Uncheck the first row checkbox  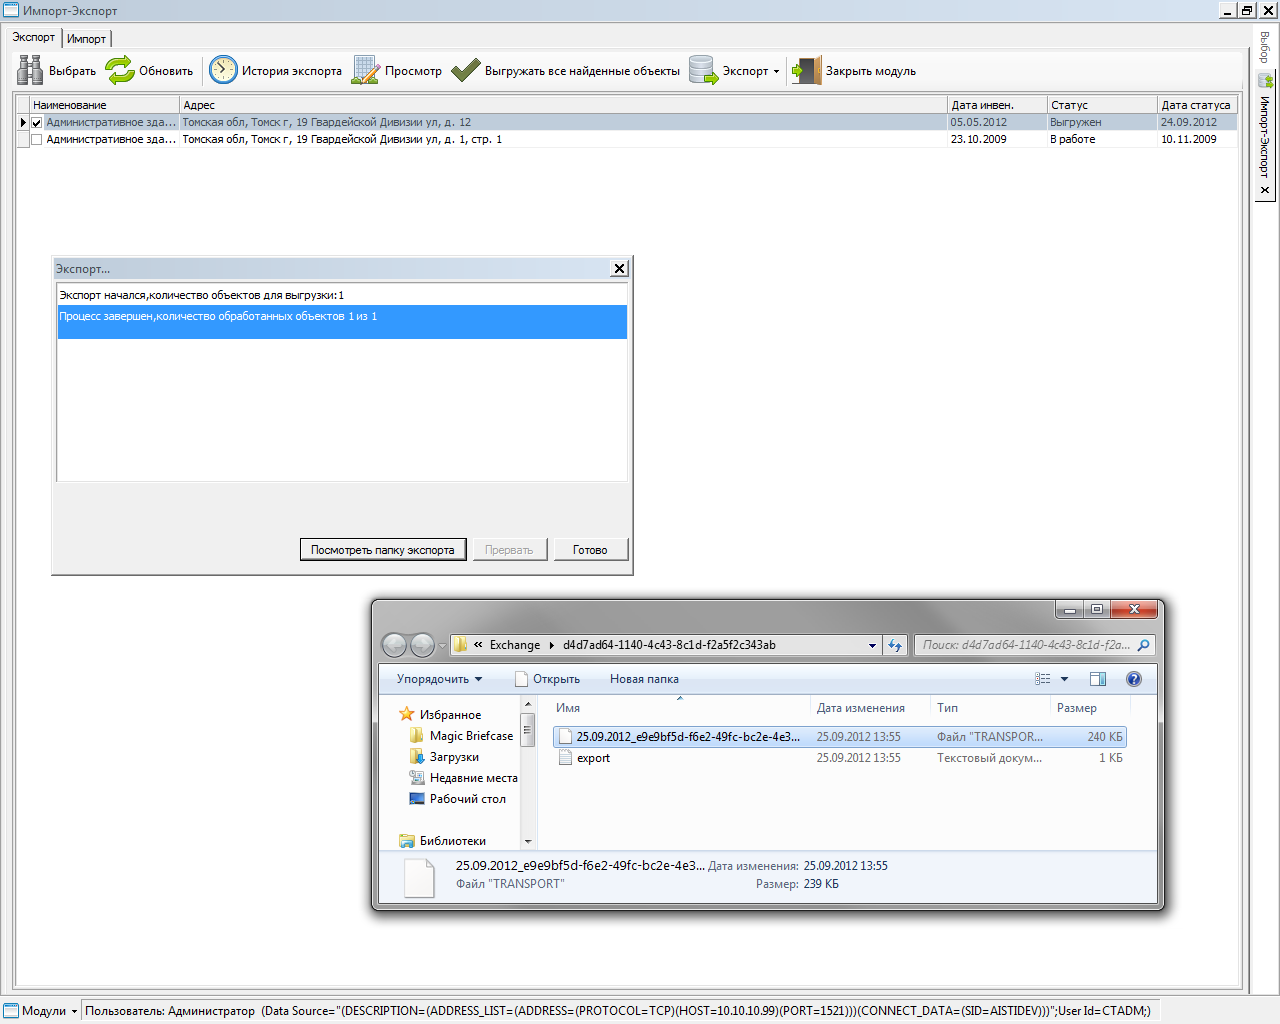(37, 123)
